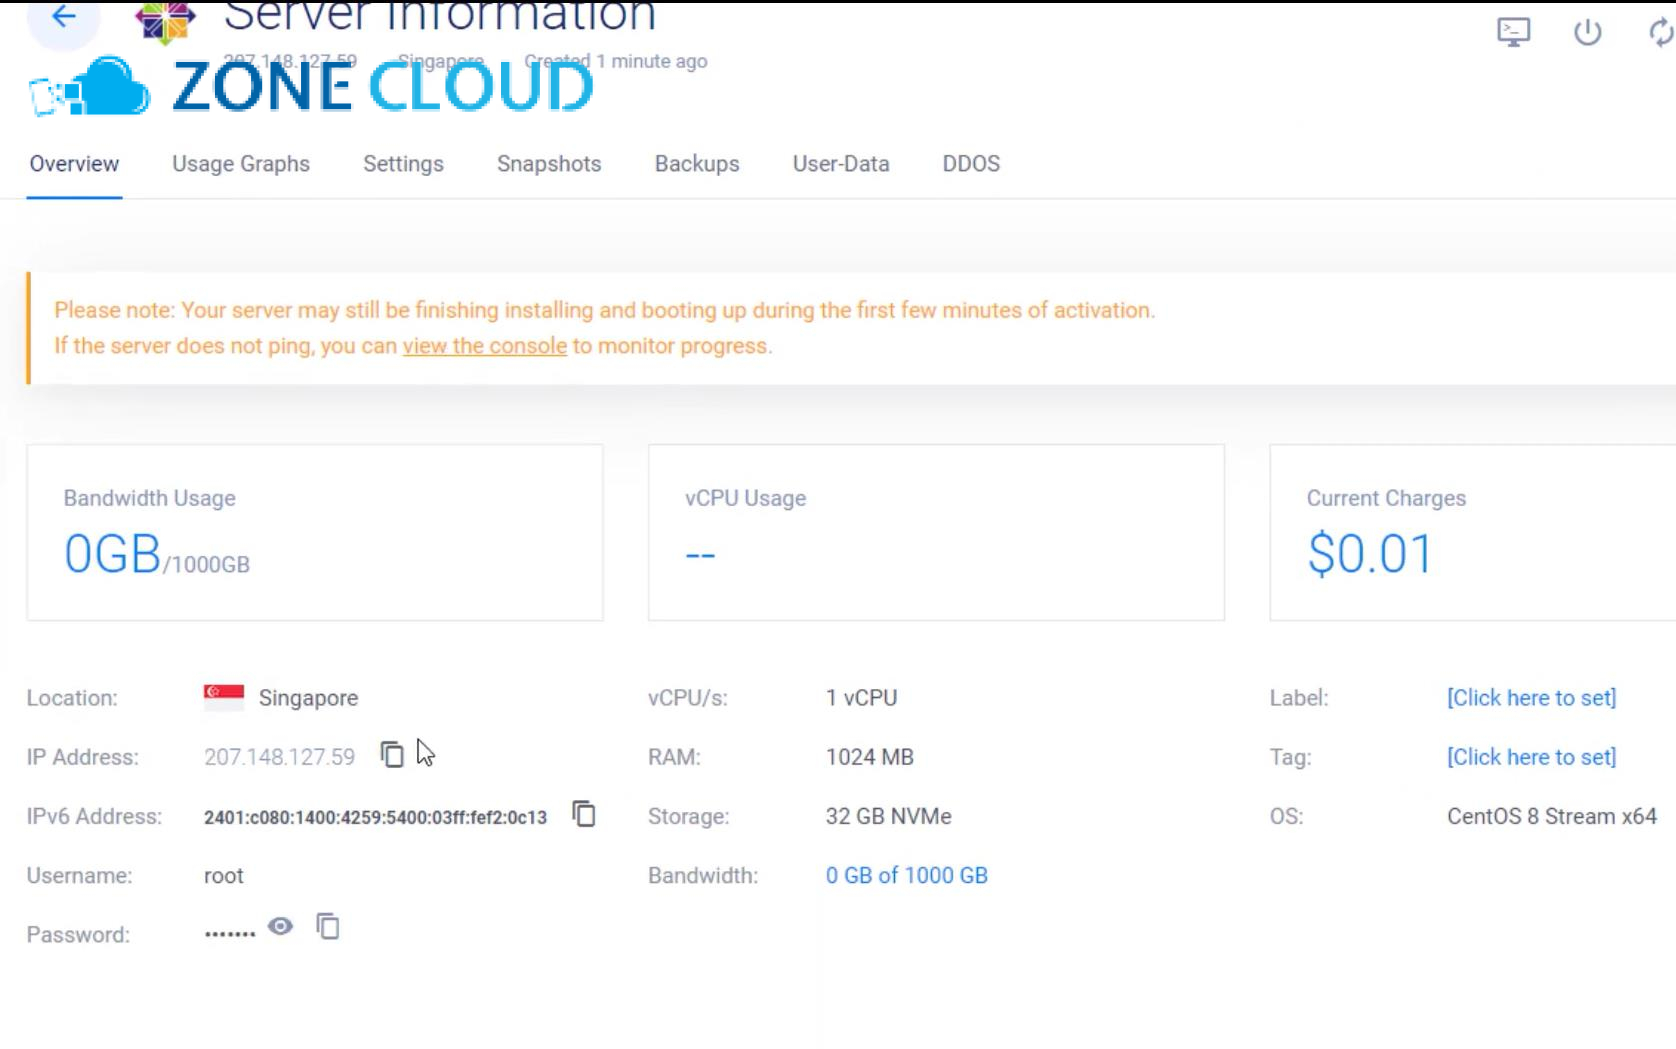
Task: Click the server power icon
Action: 1588,31
